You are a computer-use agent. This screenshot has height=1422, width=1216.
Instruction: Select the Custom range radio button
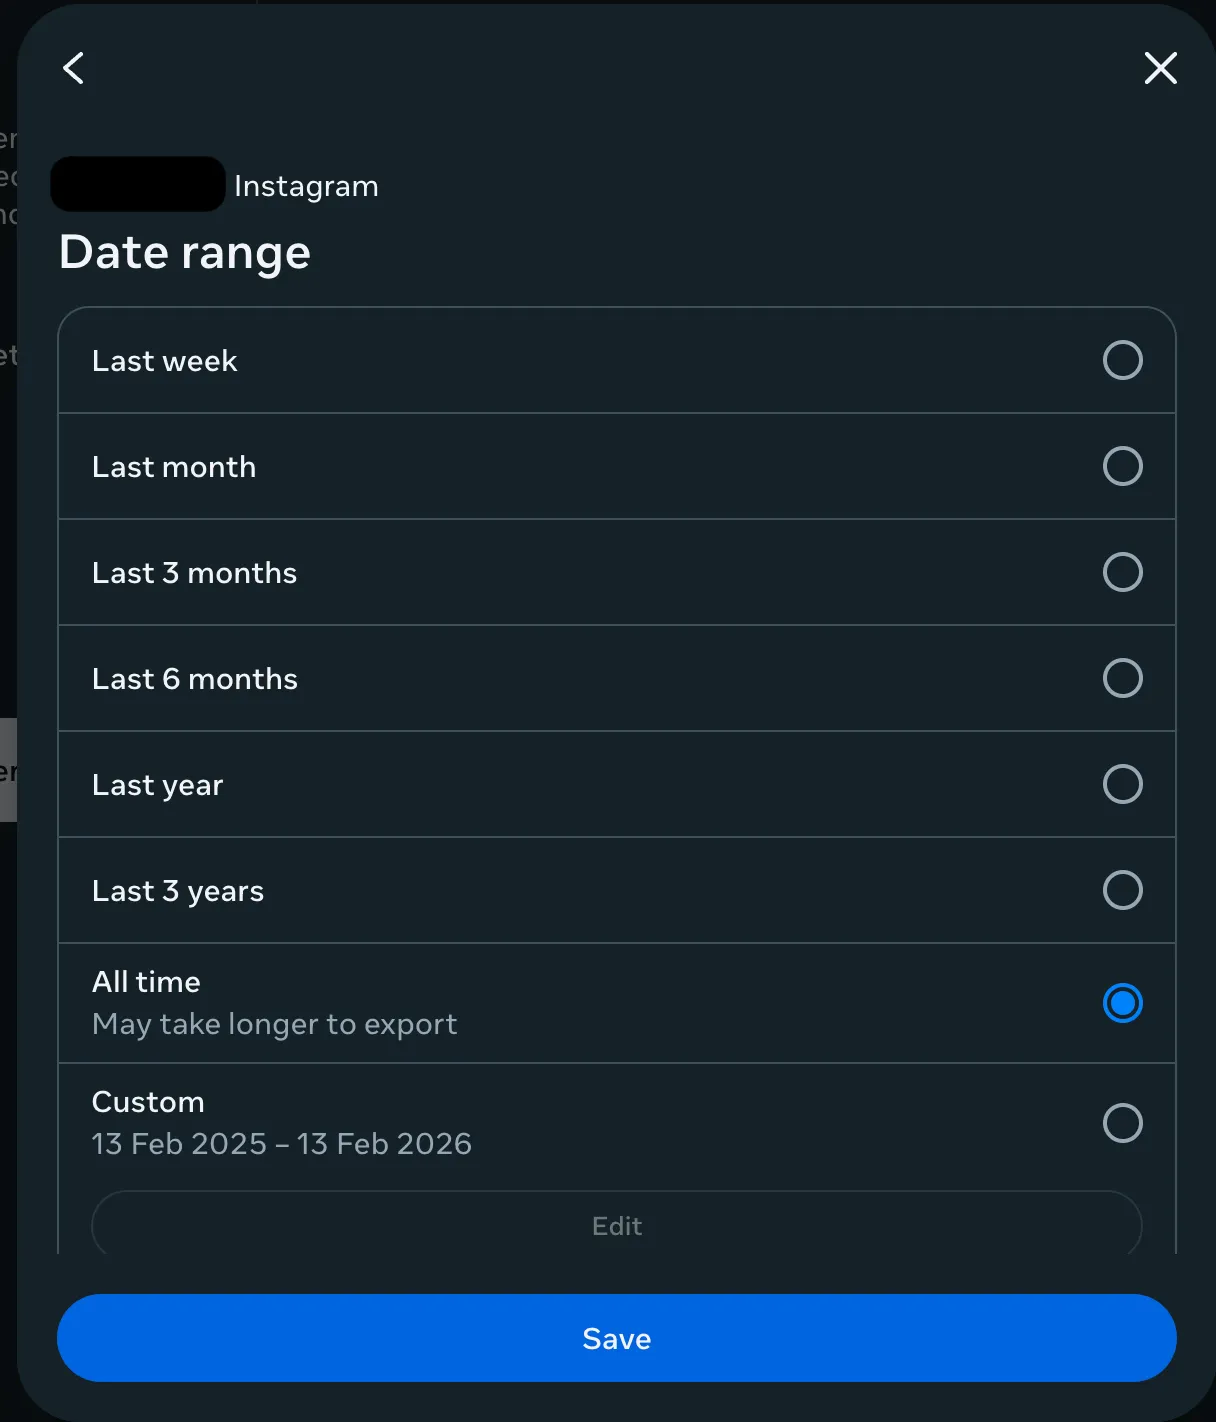(1122, 1123)
